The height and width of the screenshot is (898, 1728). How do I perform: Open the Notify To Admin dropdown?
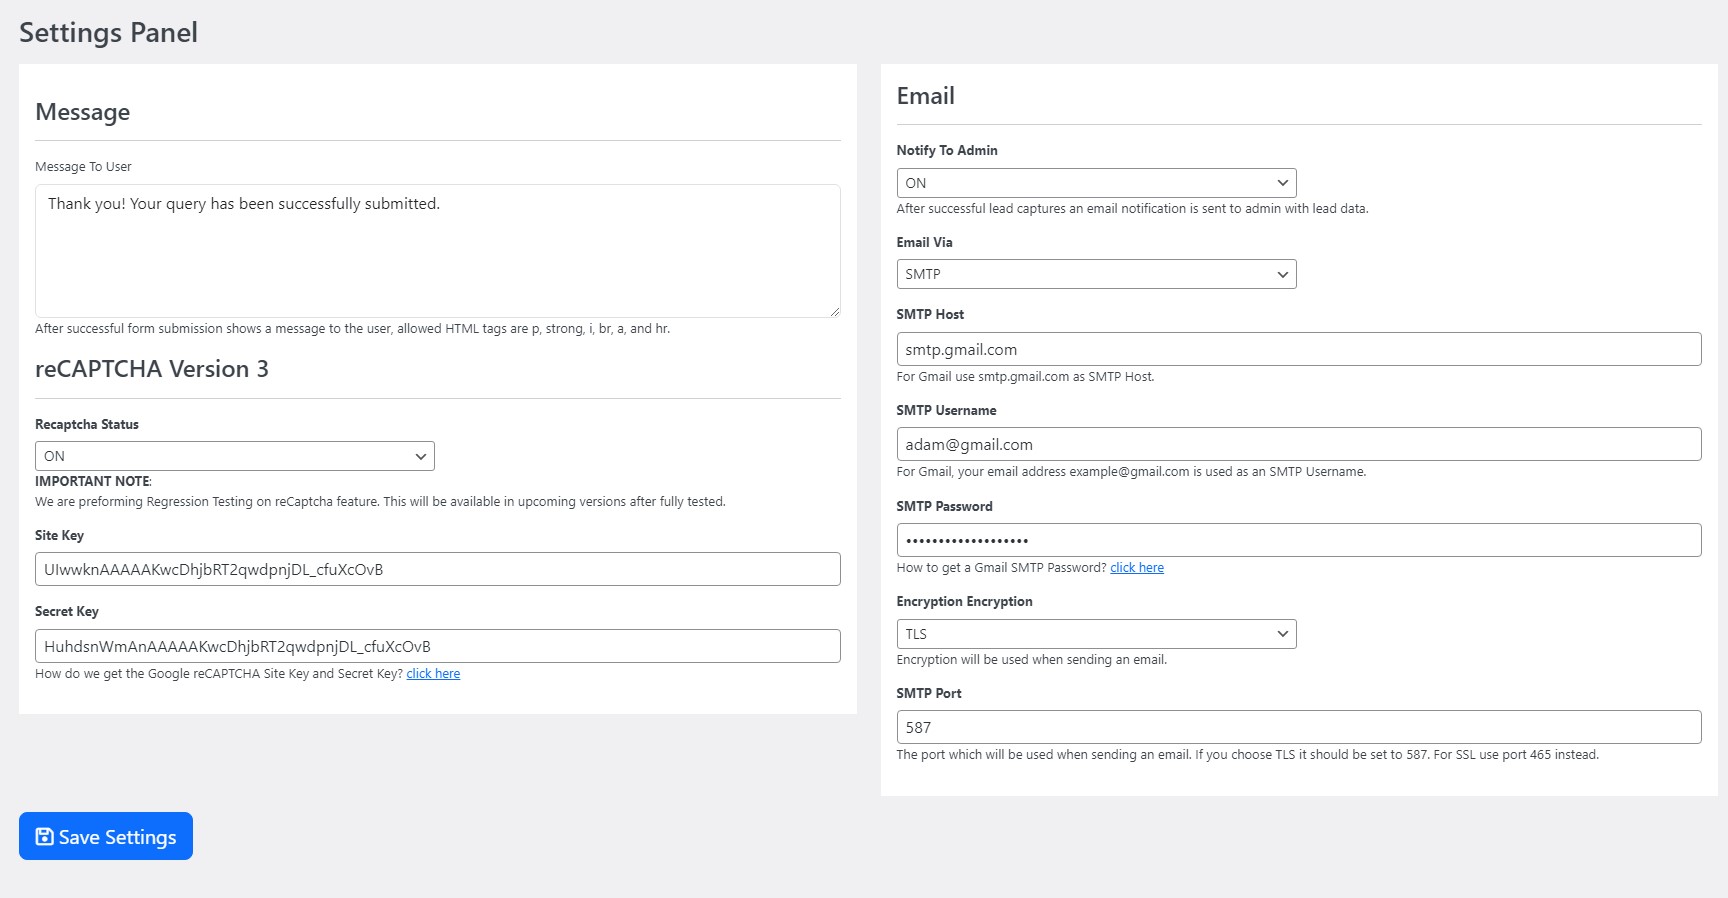[x=1096, y=183]
